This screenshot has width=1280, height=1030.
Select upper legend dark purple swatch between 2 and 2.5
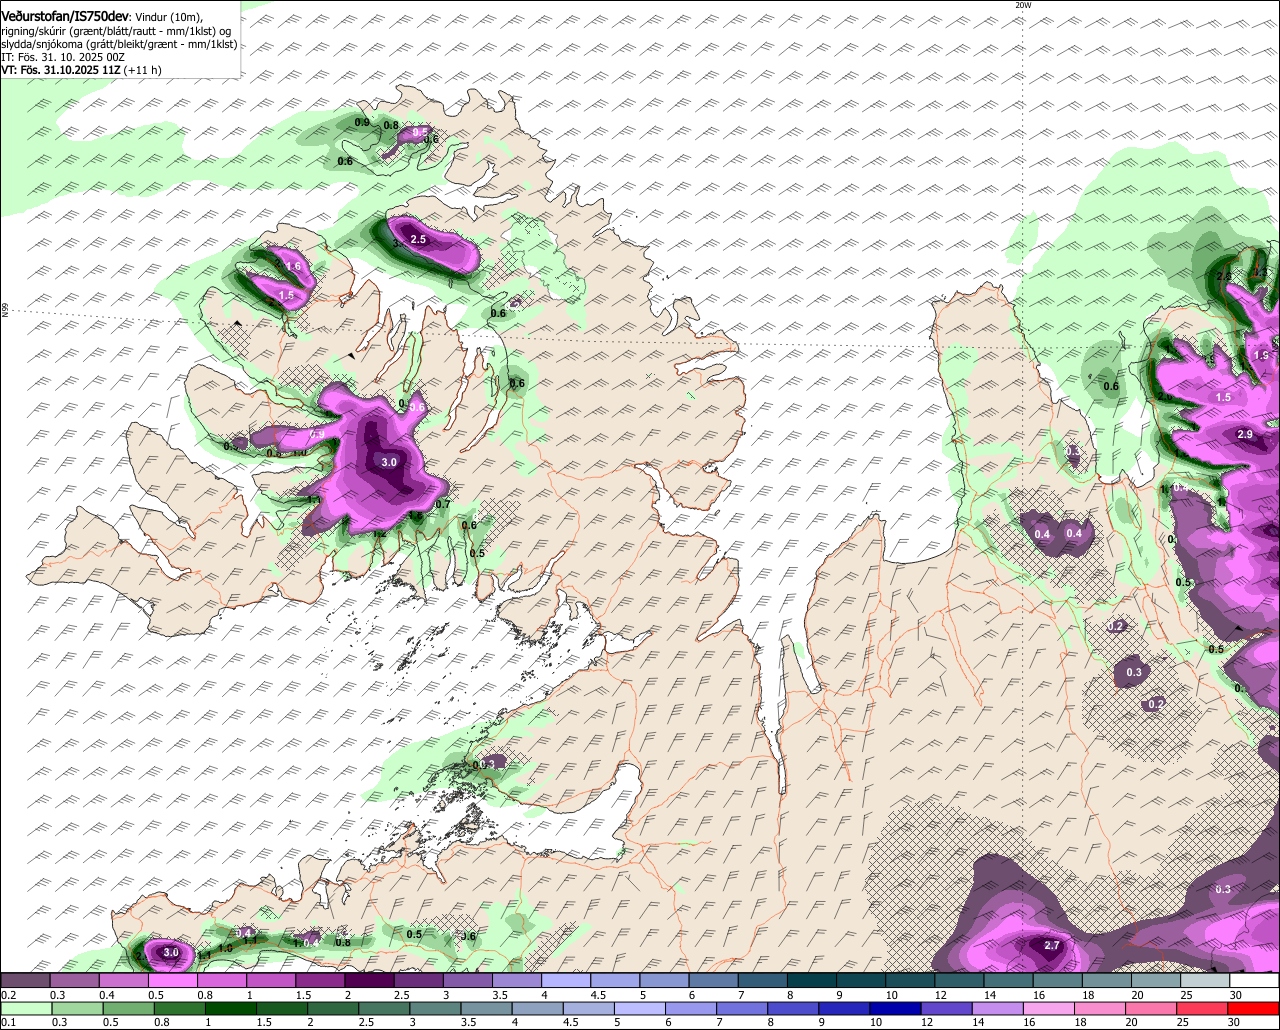pyautogui.click(x=369, y=981)
